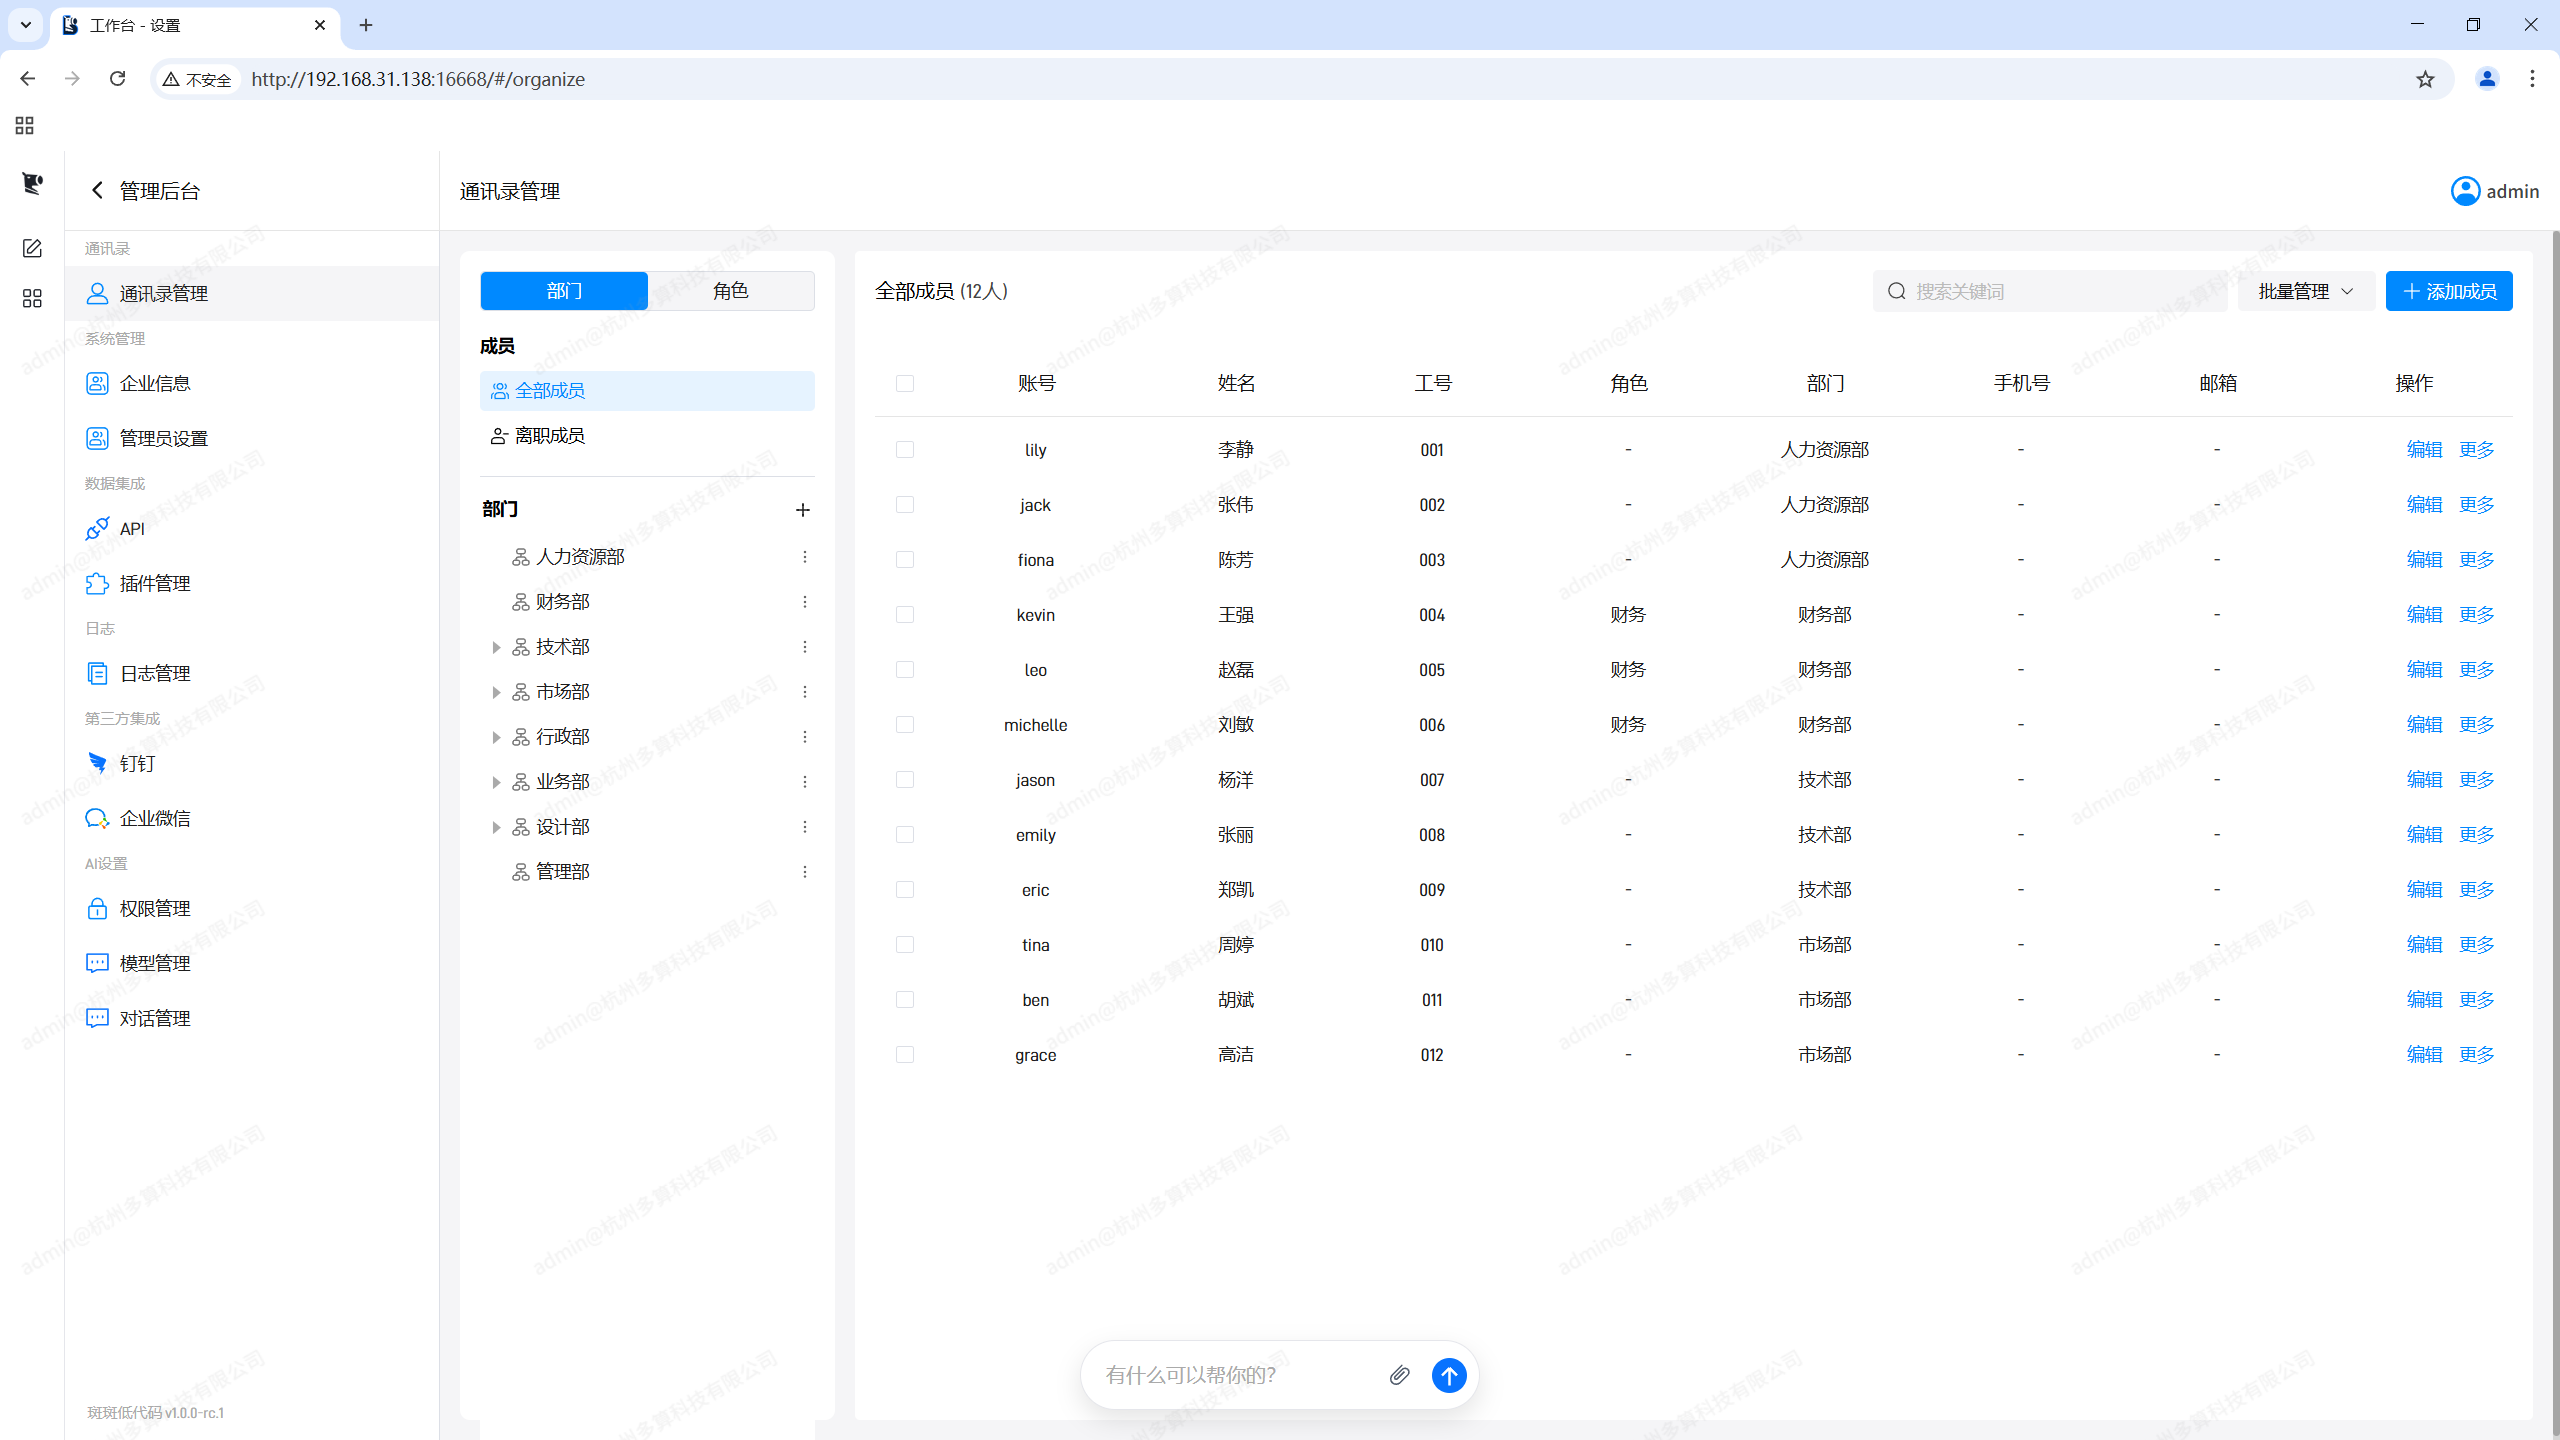Tick the select-all checkbox in table header
2560x1440 pixels.
(905, 383)
